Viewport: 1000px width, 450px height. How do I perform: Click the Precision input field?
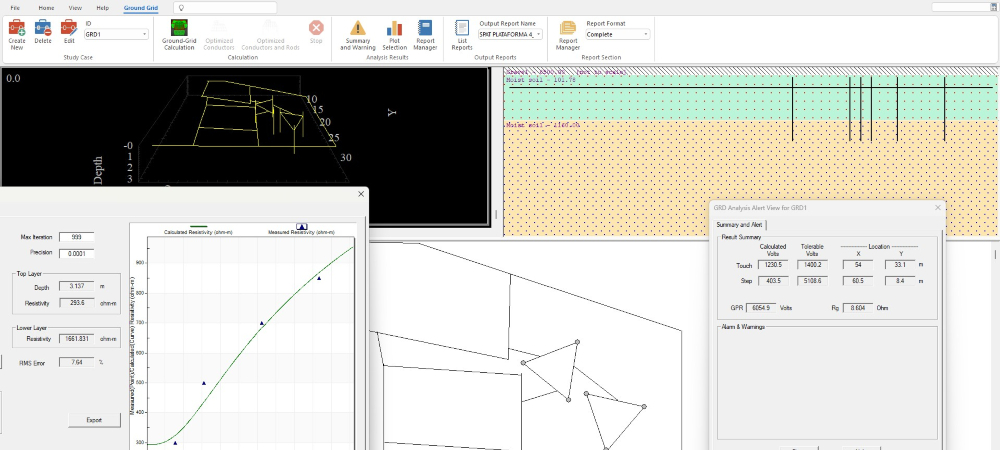coord(76,254)
